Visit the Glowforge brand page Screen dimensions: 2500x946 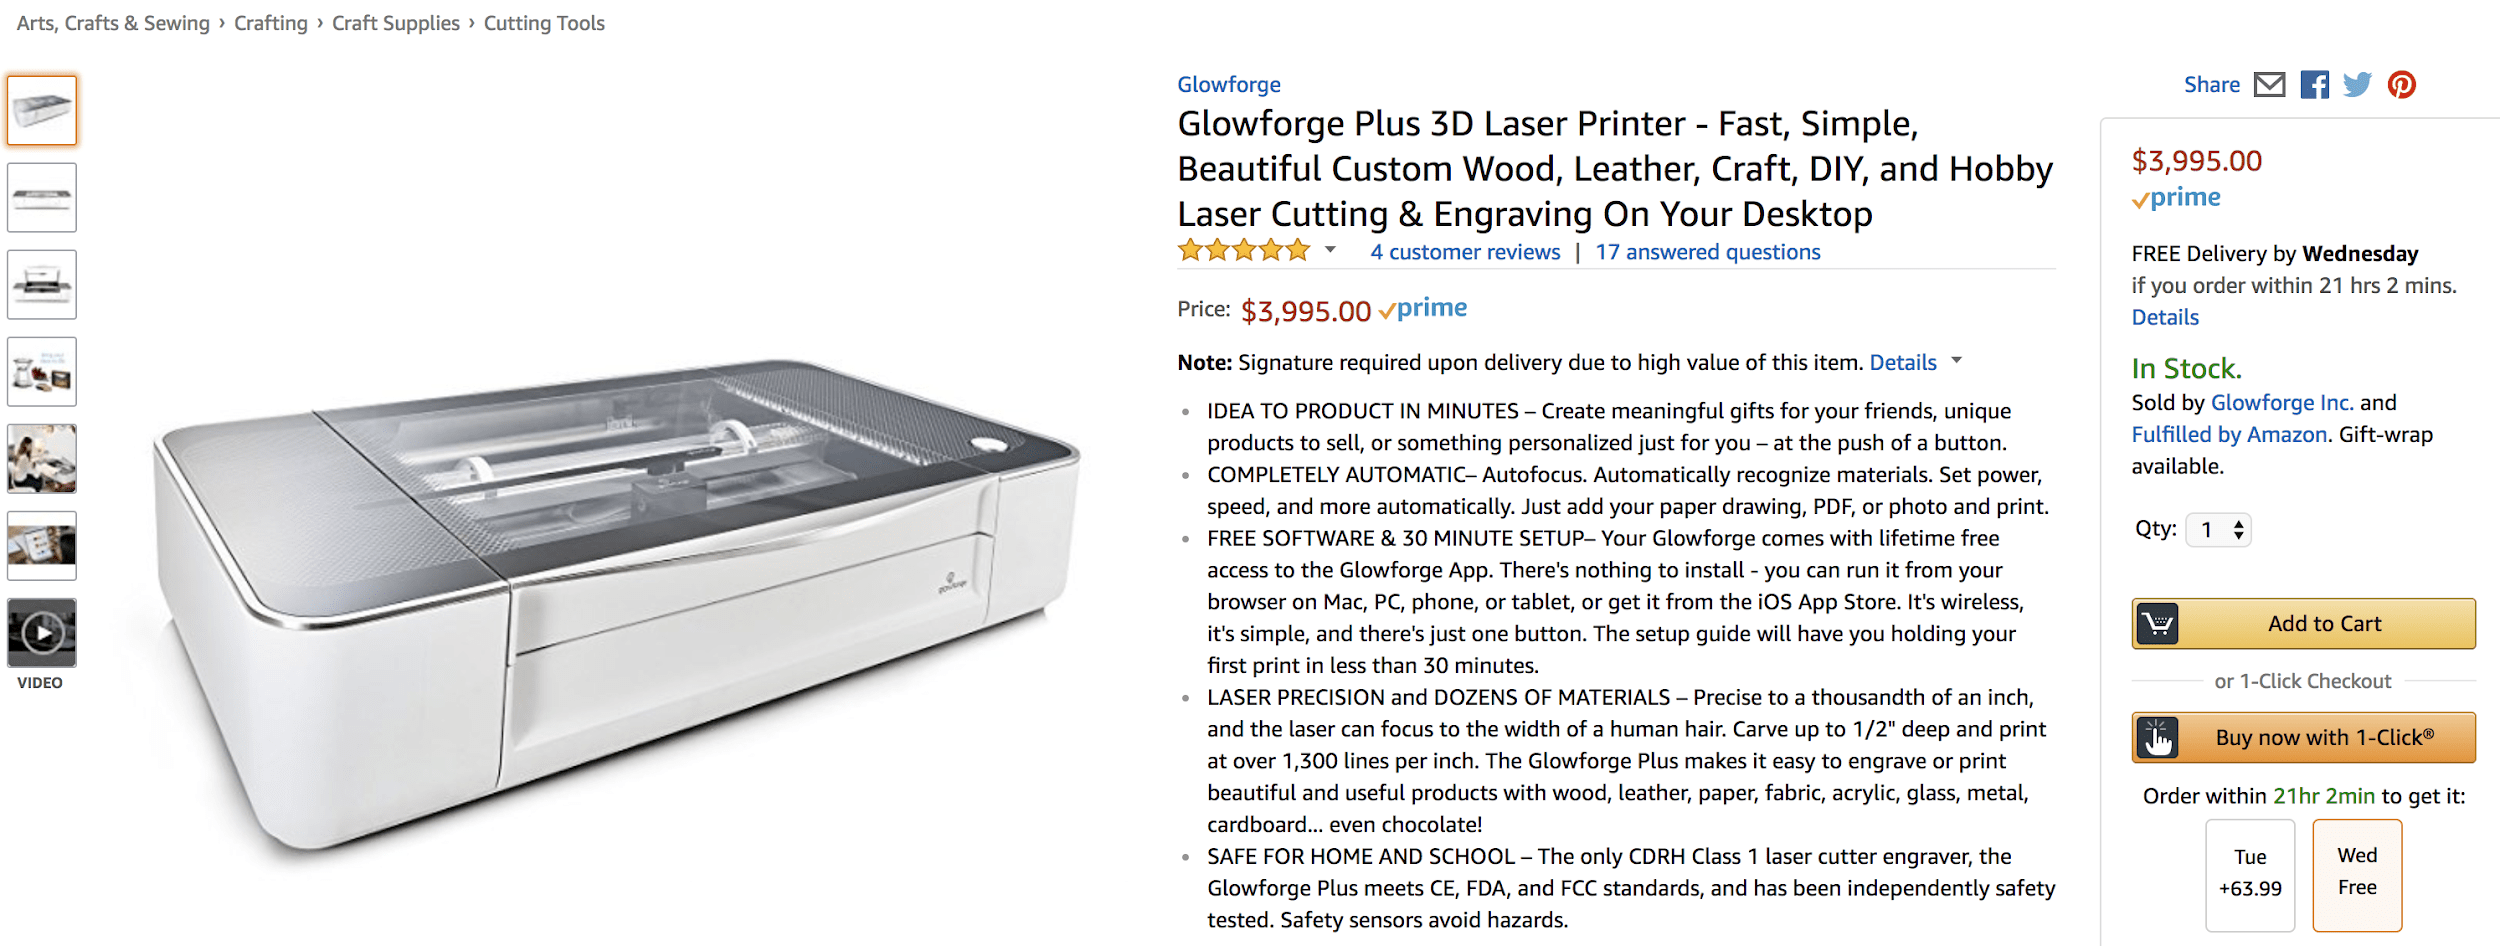[1228, 84]
